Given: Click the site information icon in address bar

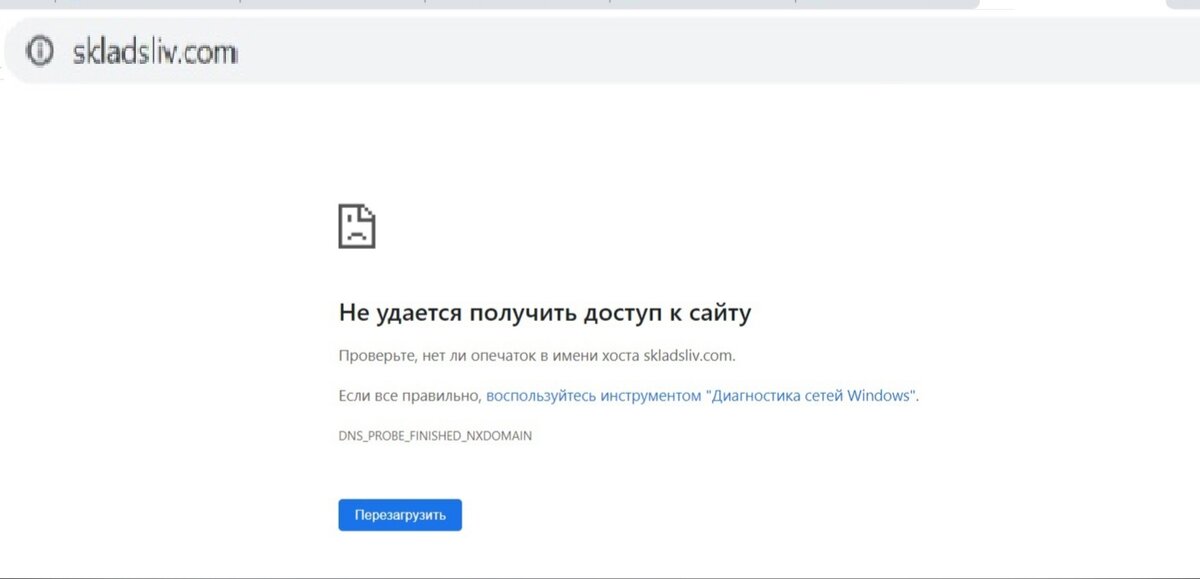Looking at the screenshot, I should click(x=40, y=51).
